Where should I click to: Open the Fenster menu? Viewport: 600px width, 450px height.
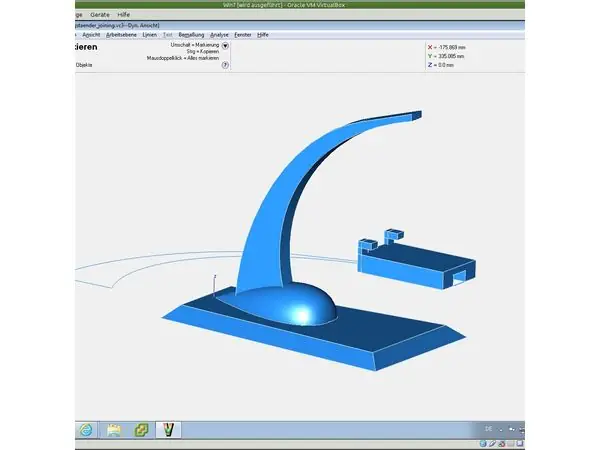pos(243,35)
